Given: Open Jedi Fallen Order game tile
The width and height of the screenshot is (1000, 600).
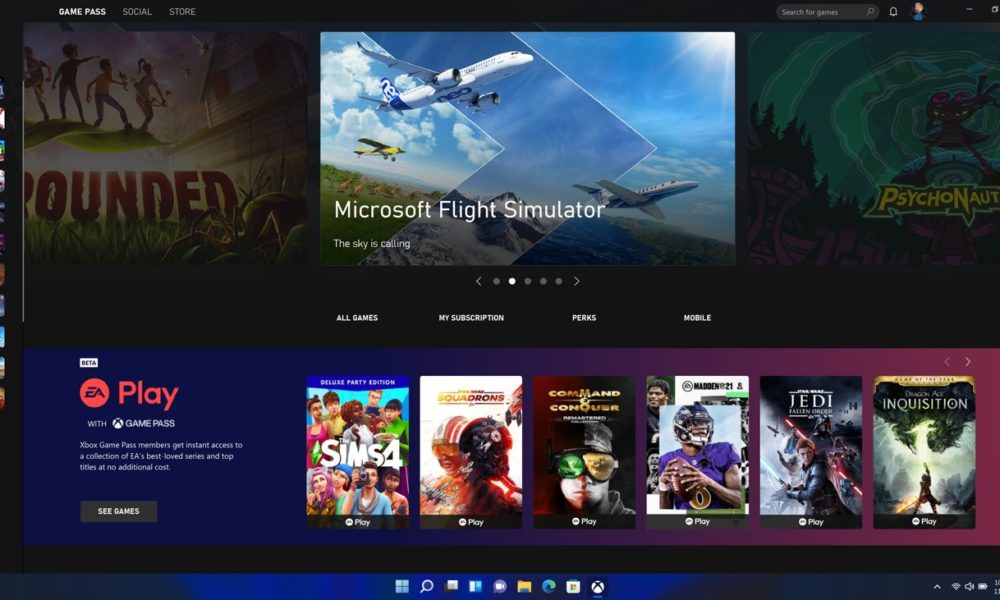Looking at the screenshot, I should (811, 452).
